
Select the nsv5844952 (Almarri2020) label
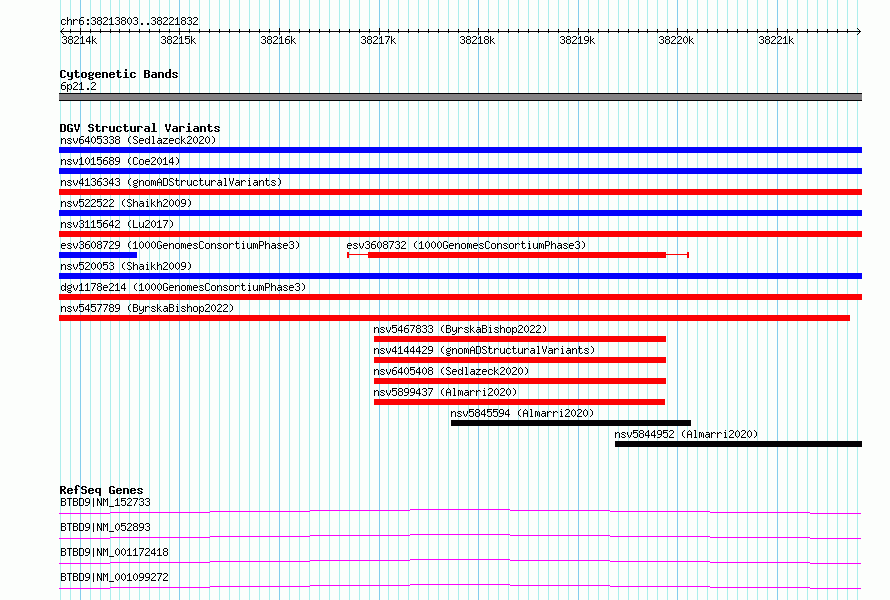686,434
